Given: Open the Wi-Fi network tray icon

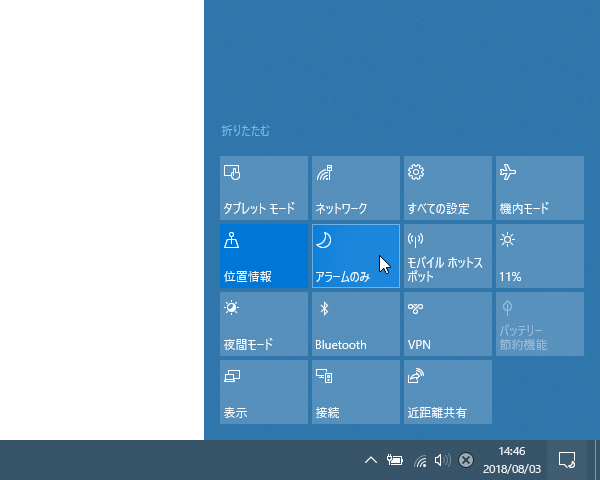Looking at the screenshot, I should pyautogui.click(x=420, y=460).
